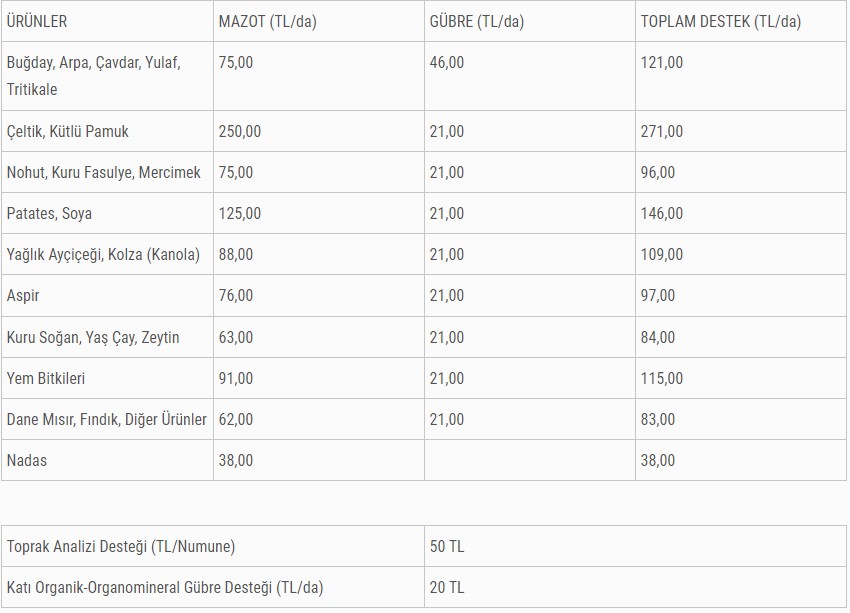The width and height of the screenshot is (850, 613).
Task: Click the Çeltik, Kütlü Pamuk cell
Action: [x=67, y=131]
